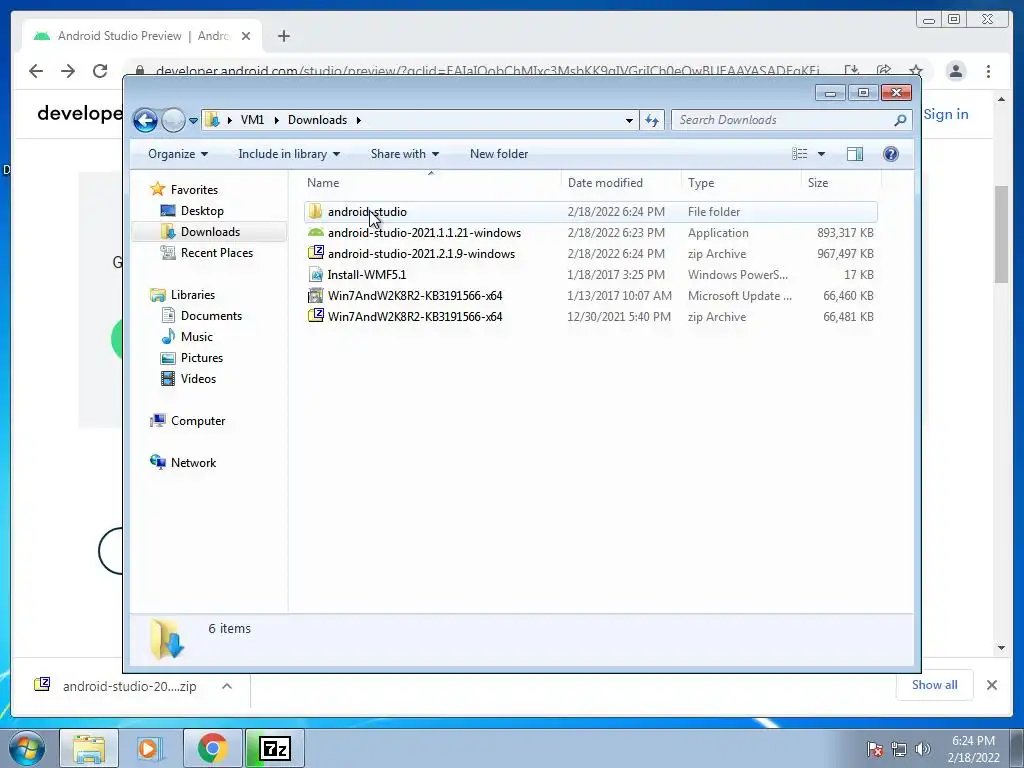Open Windows Media Player from taskbar
The height and width of the screenshot is (768, 1024).
[150, 748]
